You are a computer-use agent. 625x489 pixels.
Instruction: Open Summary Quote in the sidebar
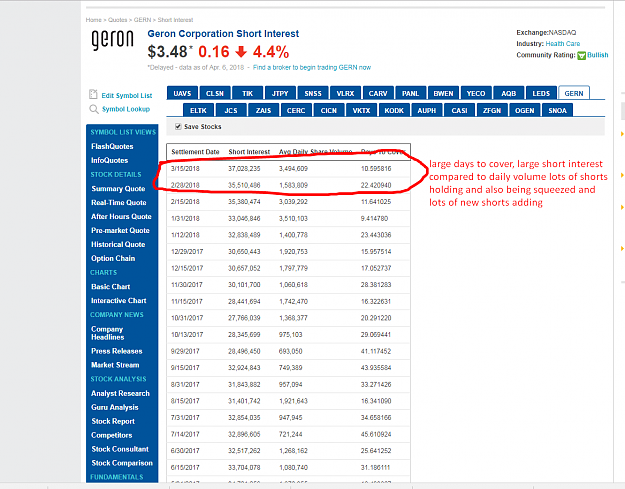tap(118, 189)
